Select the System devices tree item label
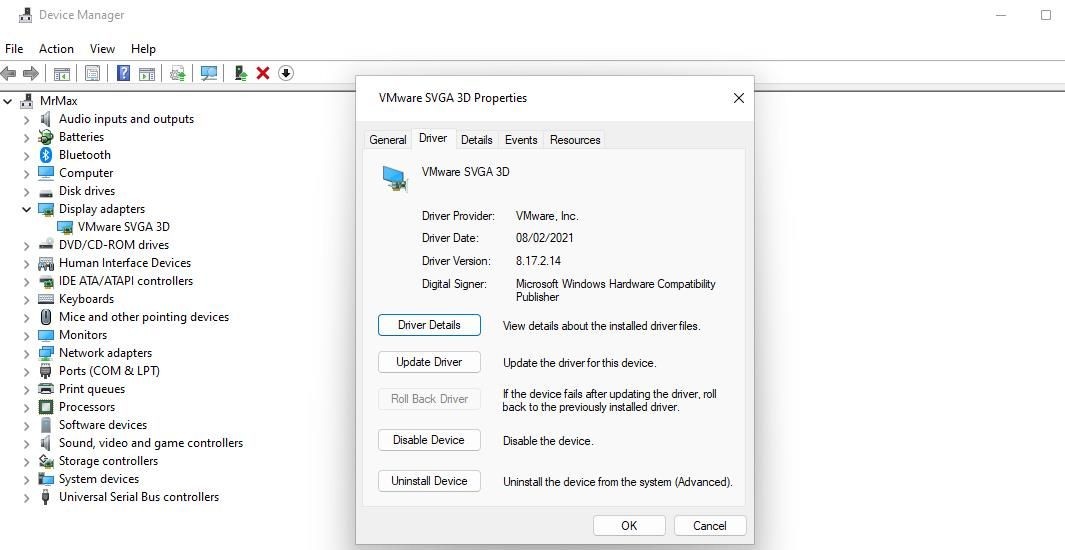1065x550 pixels. tap(98, 479)
